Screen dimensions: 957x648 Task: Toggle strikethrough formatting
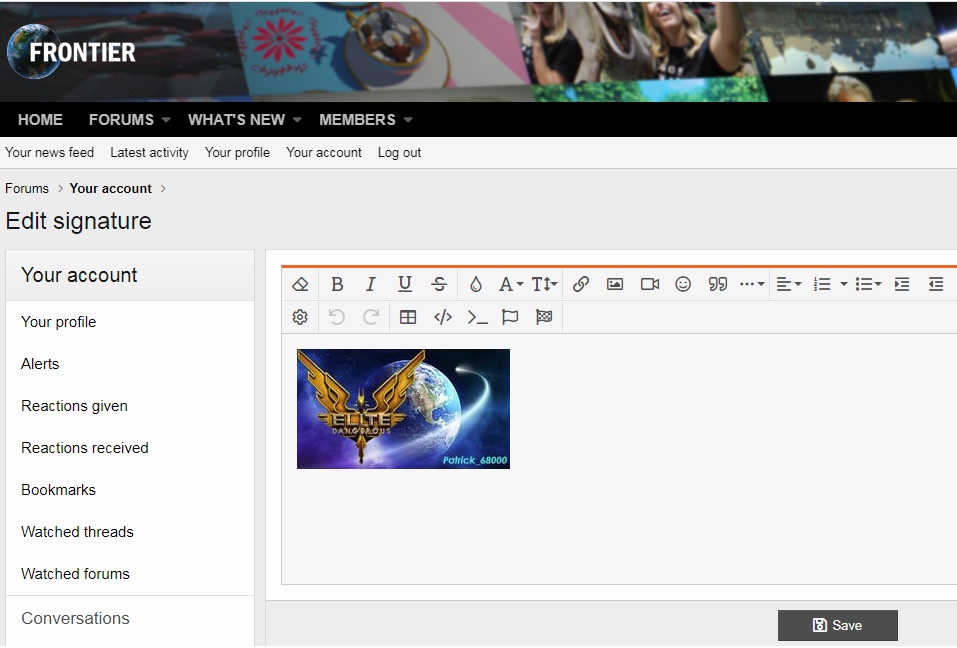[439, 284]
